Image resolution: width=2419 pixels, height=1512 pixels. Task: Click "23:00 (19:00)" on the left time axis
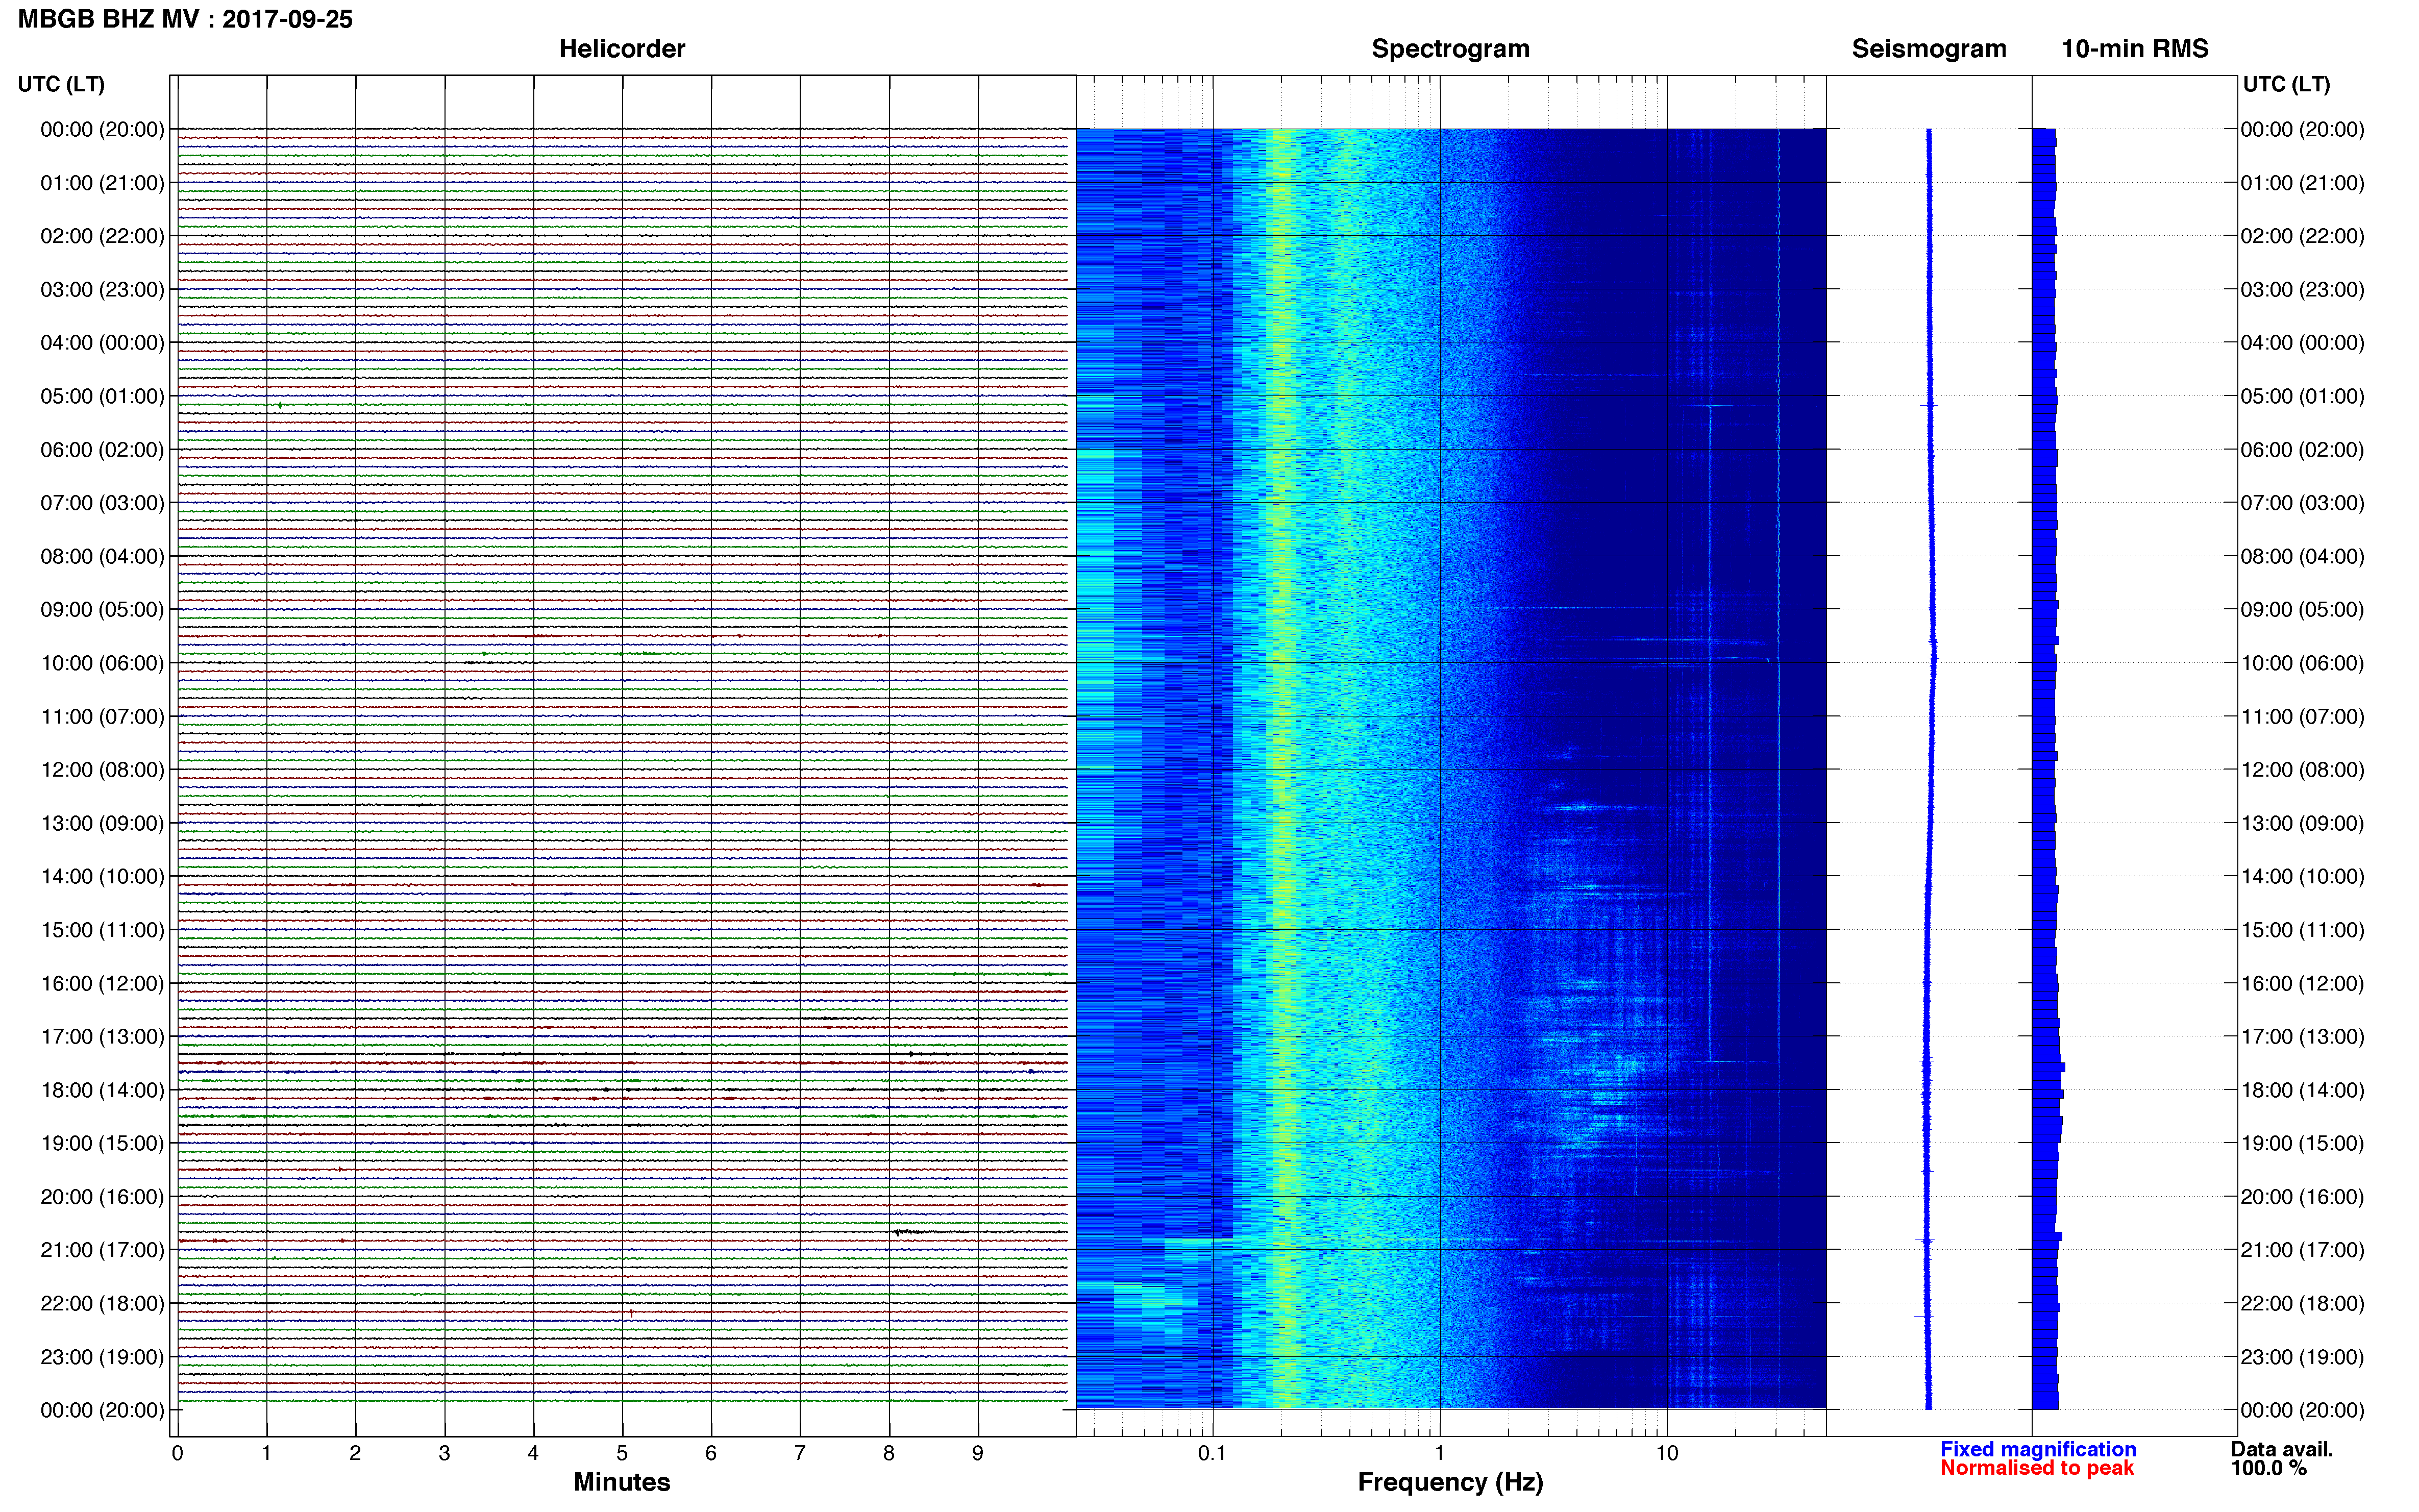point(102,1357)
